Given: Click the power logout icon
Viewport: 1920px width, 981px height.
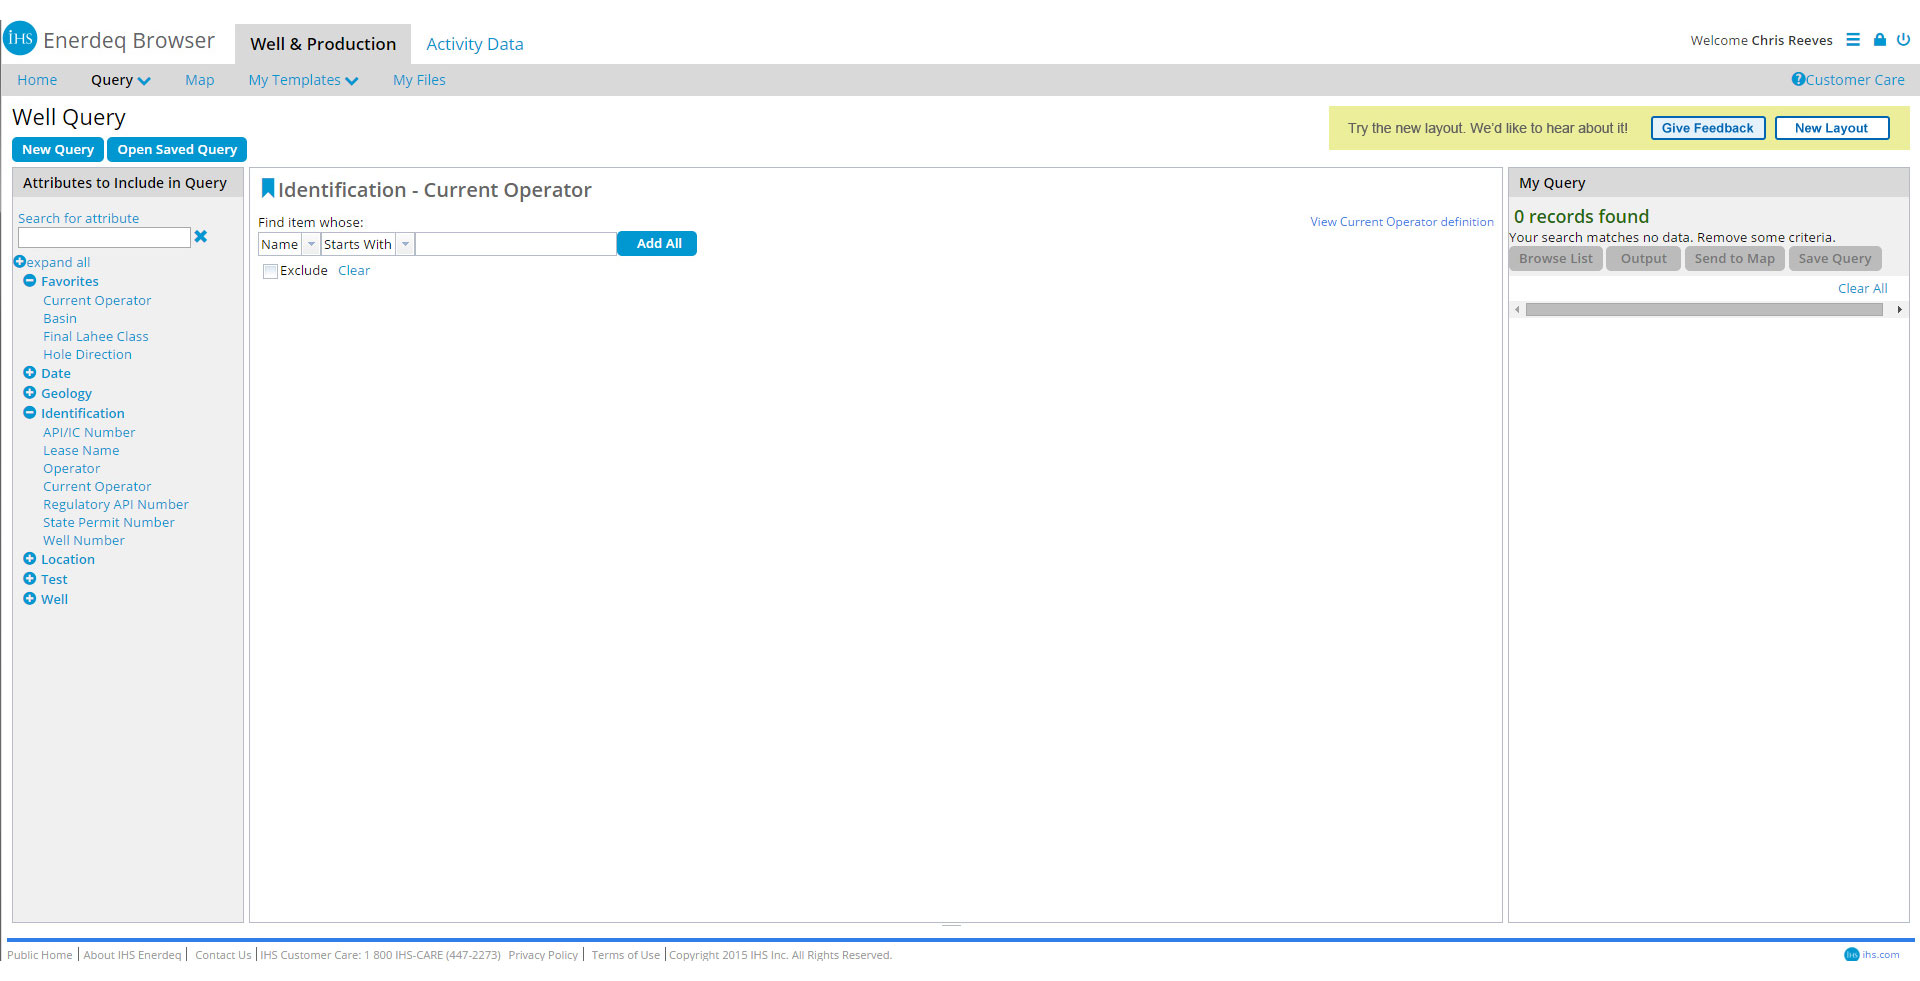Looking at the screenshot, I should coord(1903,40).
